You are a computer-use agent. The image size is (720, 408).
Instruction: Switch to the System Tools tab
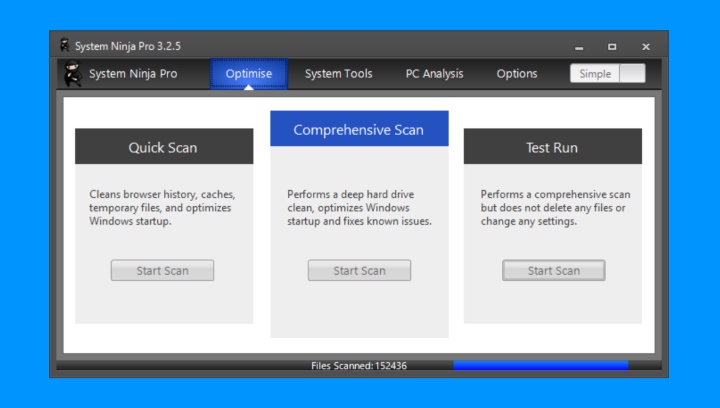click(x=338, y=73)
